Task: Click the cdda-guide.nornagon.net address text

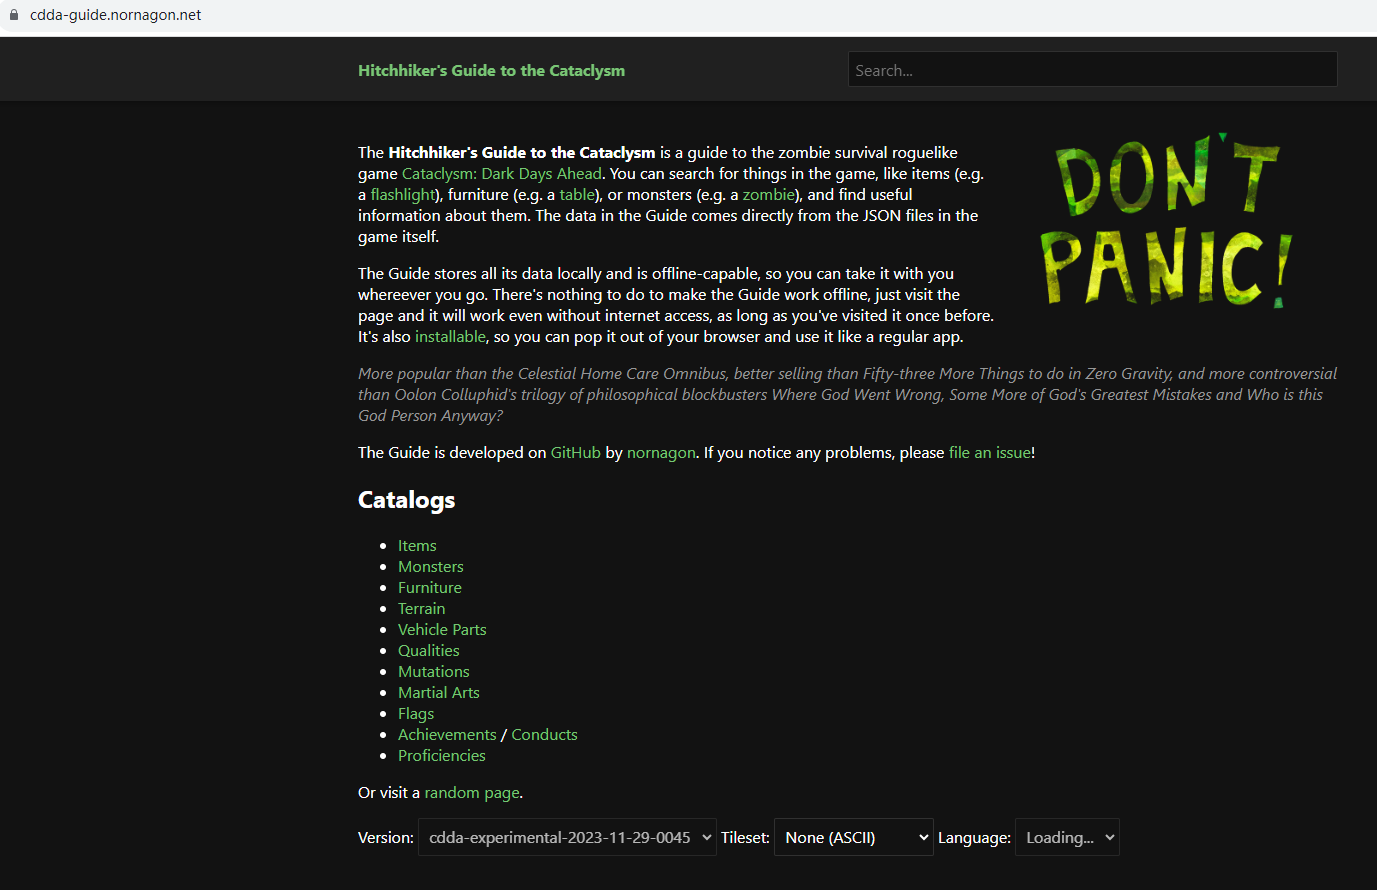Action: [116, 15]
